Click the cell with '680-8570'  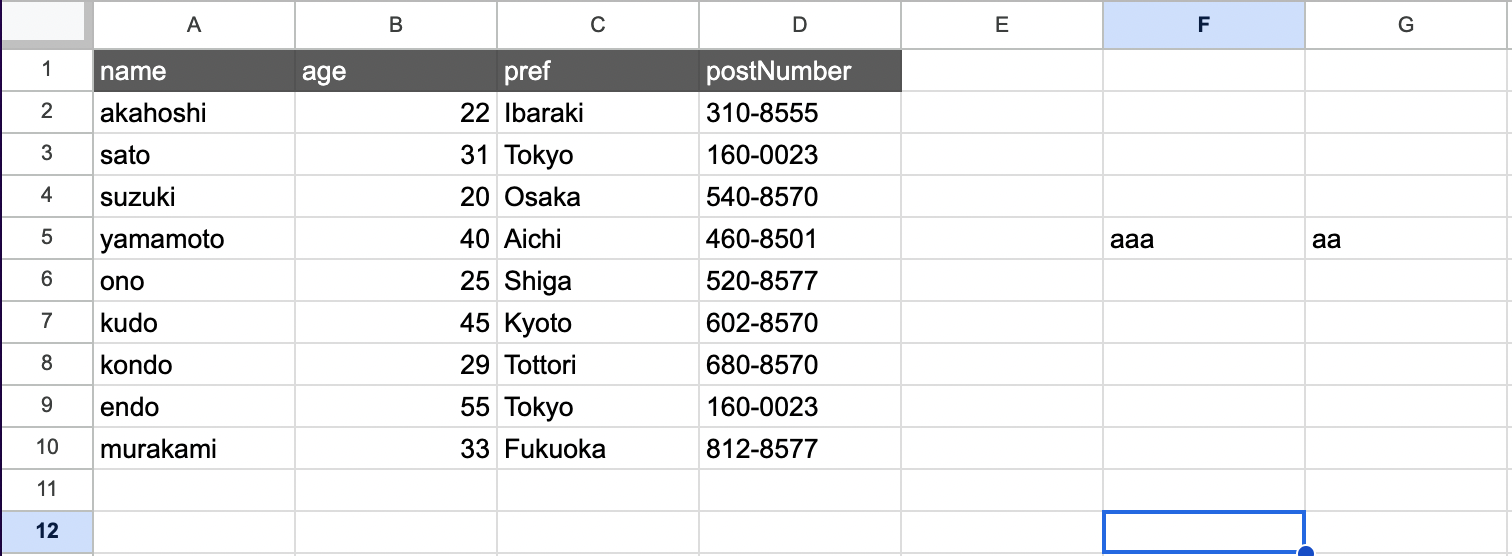point(800,365)
